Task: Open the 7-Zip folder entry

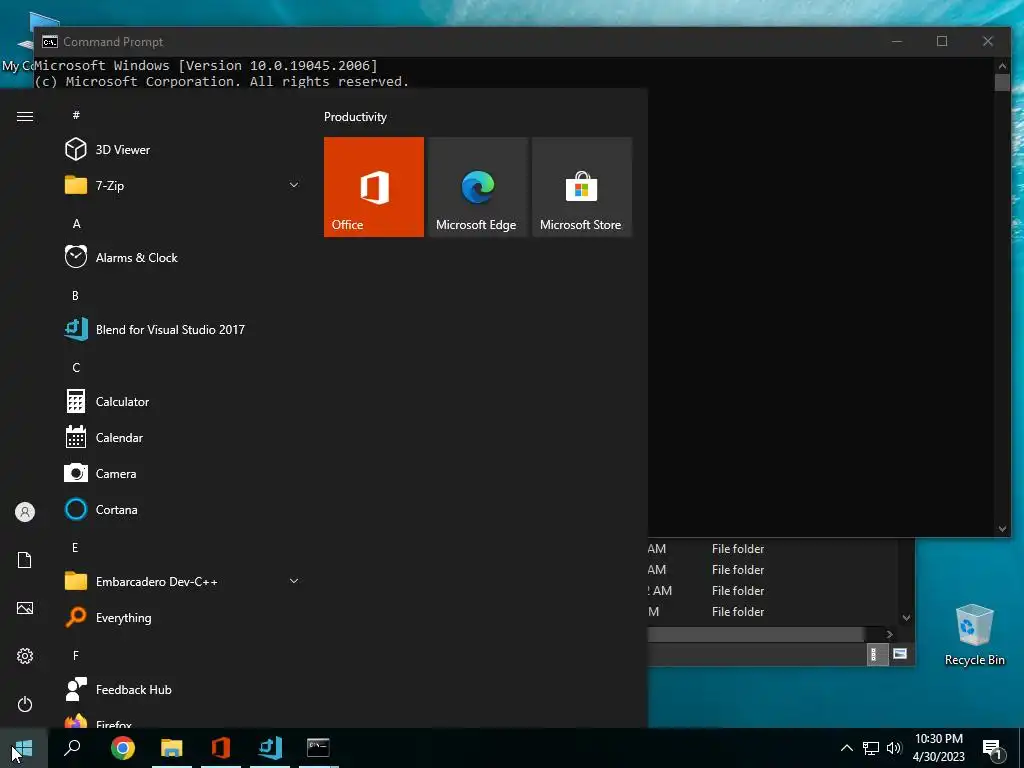Action: pos(183,185)
